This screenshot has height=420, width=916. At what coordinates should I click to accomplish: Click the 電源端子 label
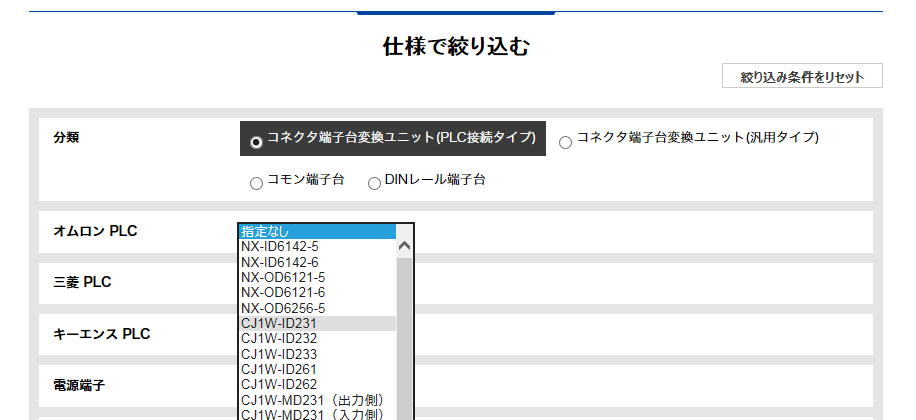pos(79,386)
